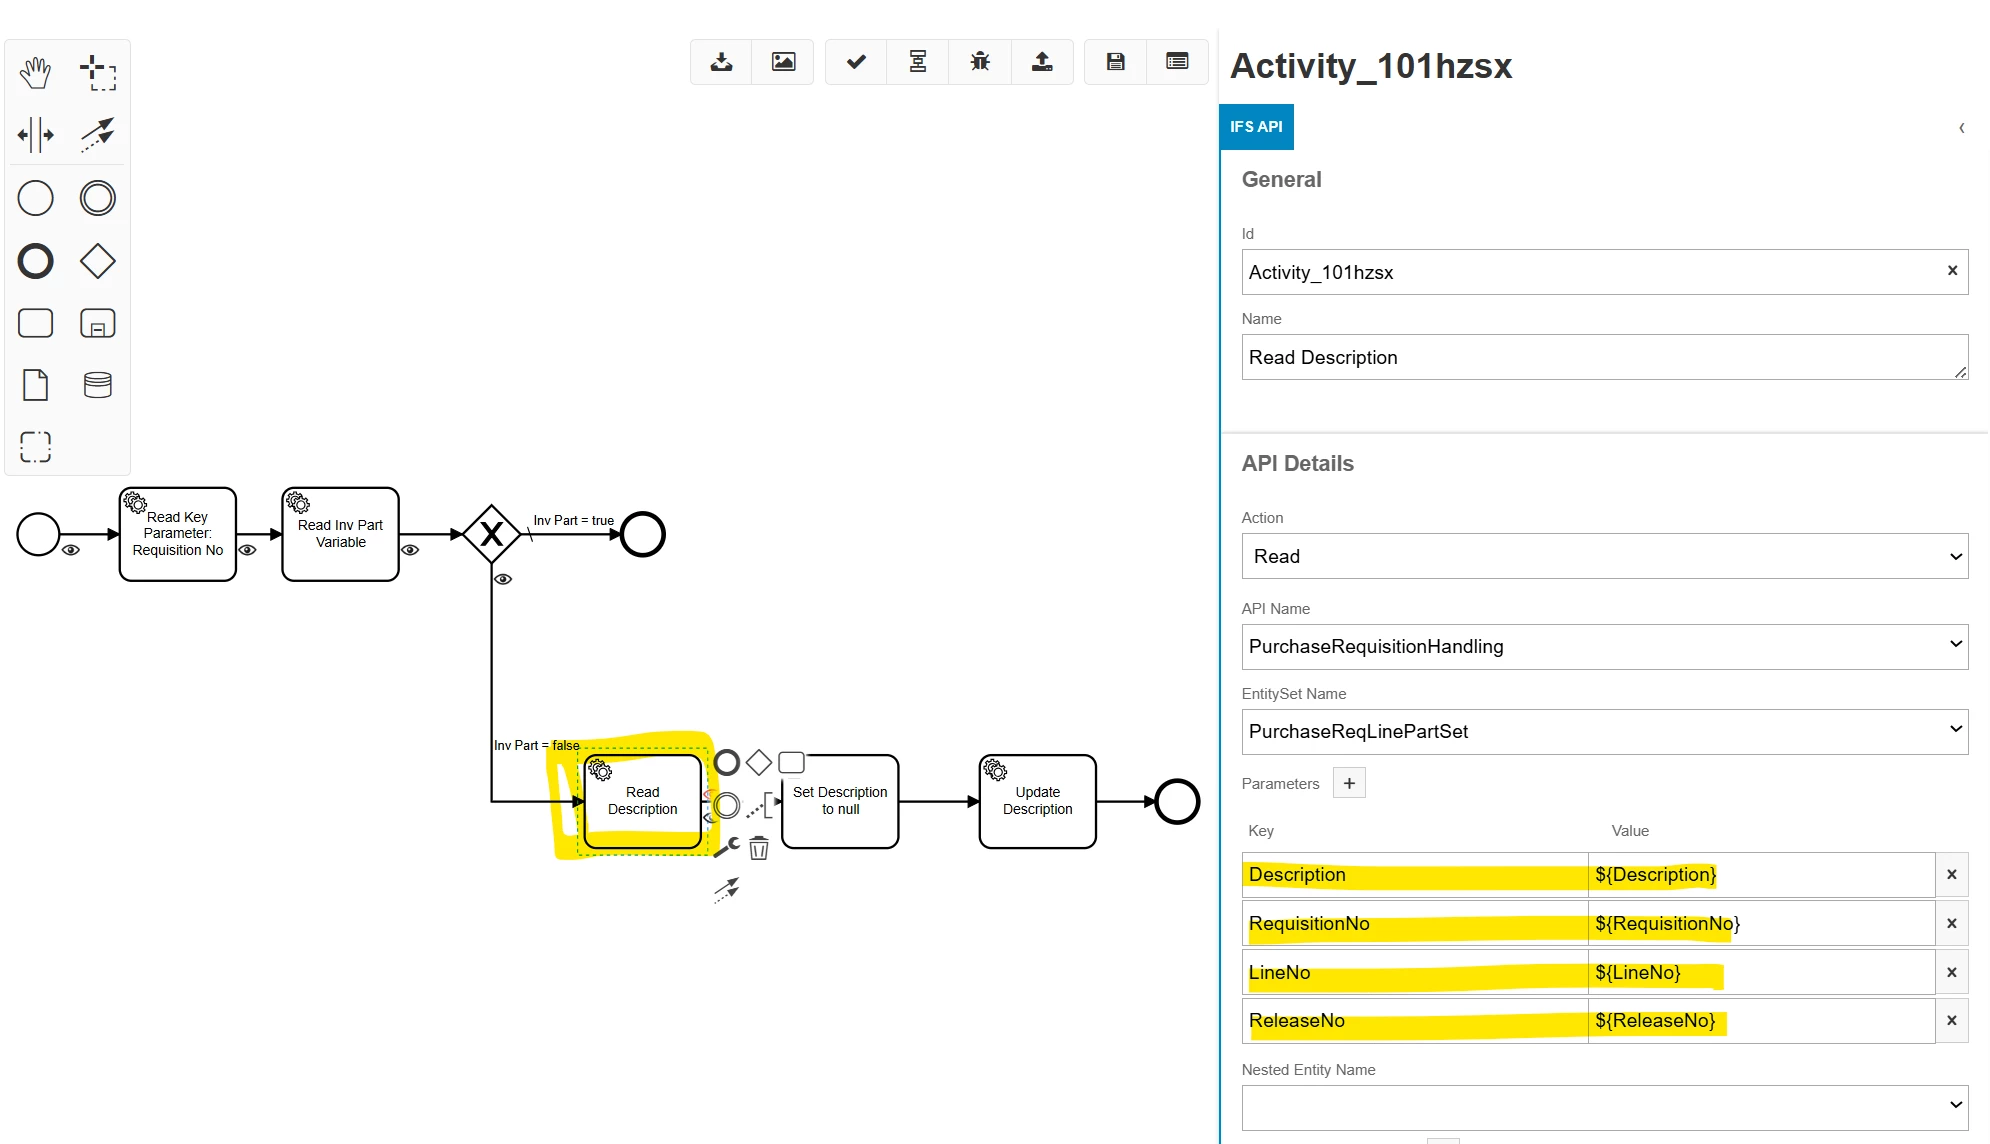Expand the API Name dropdown
The image size is (1990, 1144).
tap(1604, 646)
